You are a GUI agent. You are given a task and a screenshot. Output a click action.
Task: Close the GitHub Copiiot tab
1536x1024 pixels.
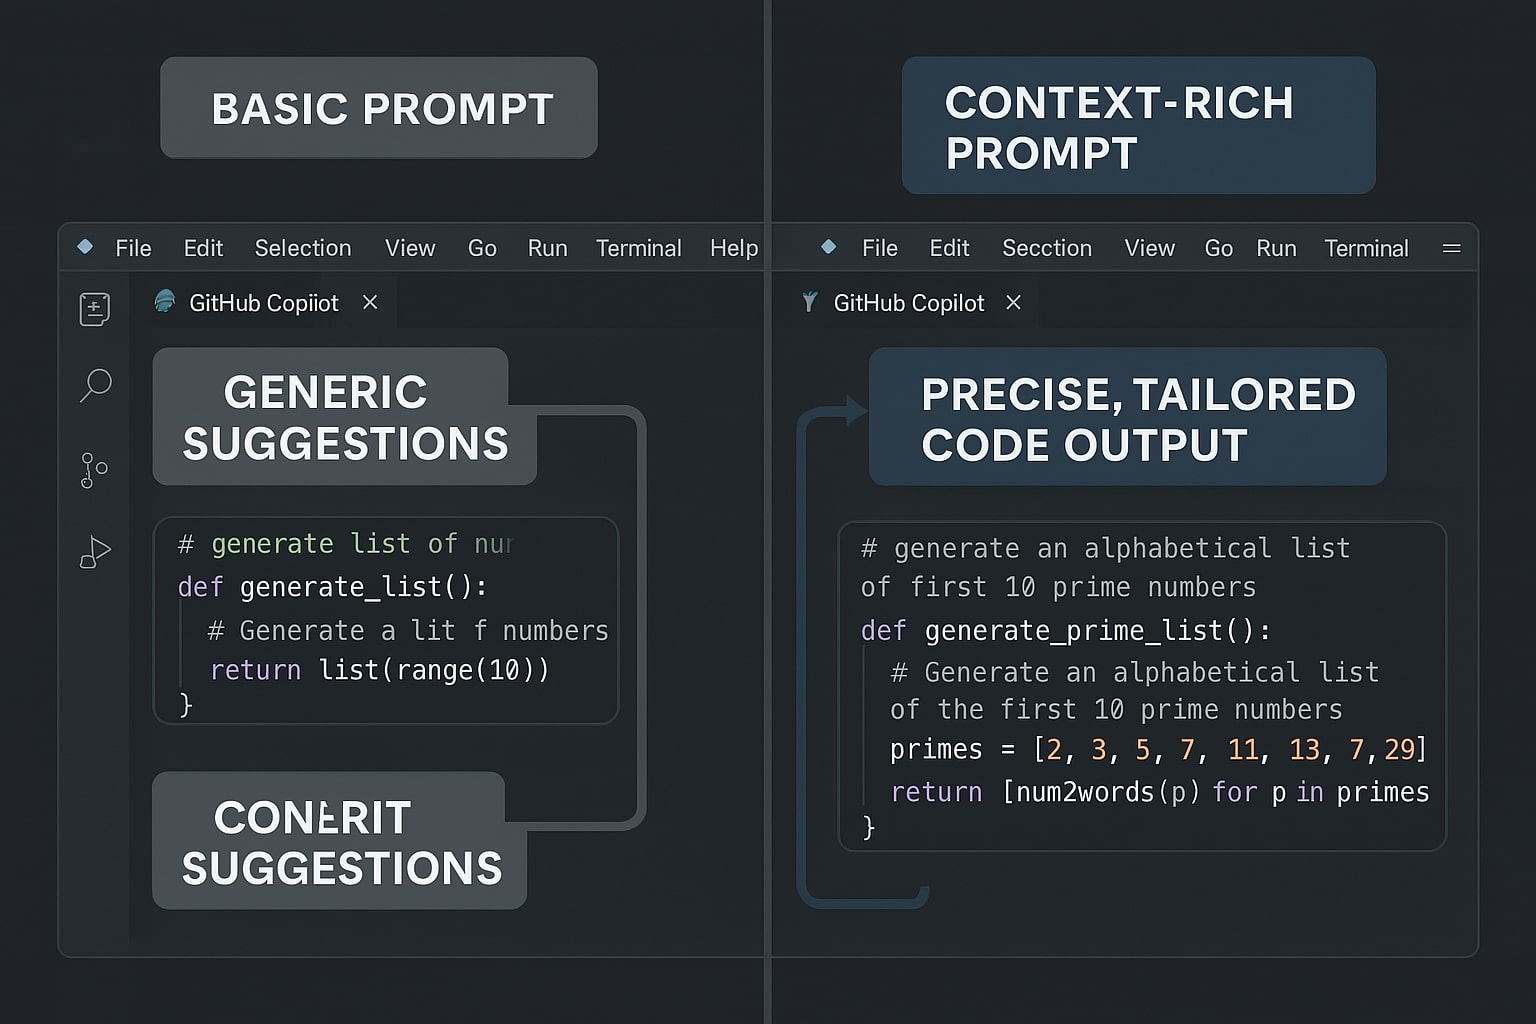click(369, 302)
